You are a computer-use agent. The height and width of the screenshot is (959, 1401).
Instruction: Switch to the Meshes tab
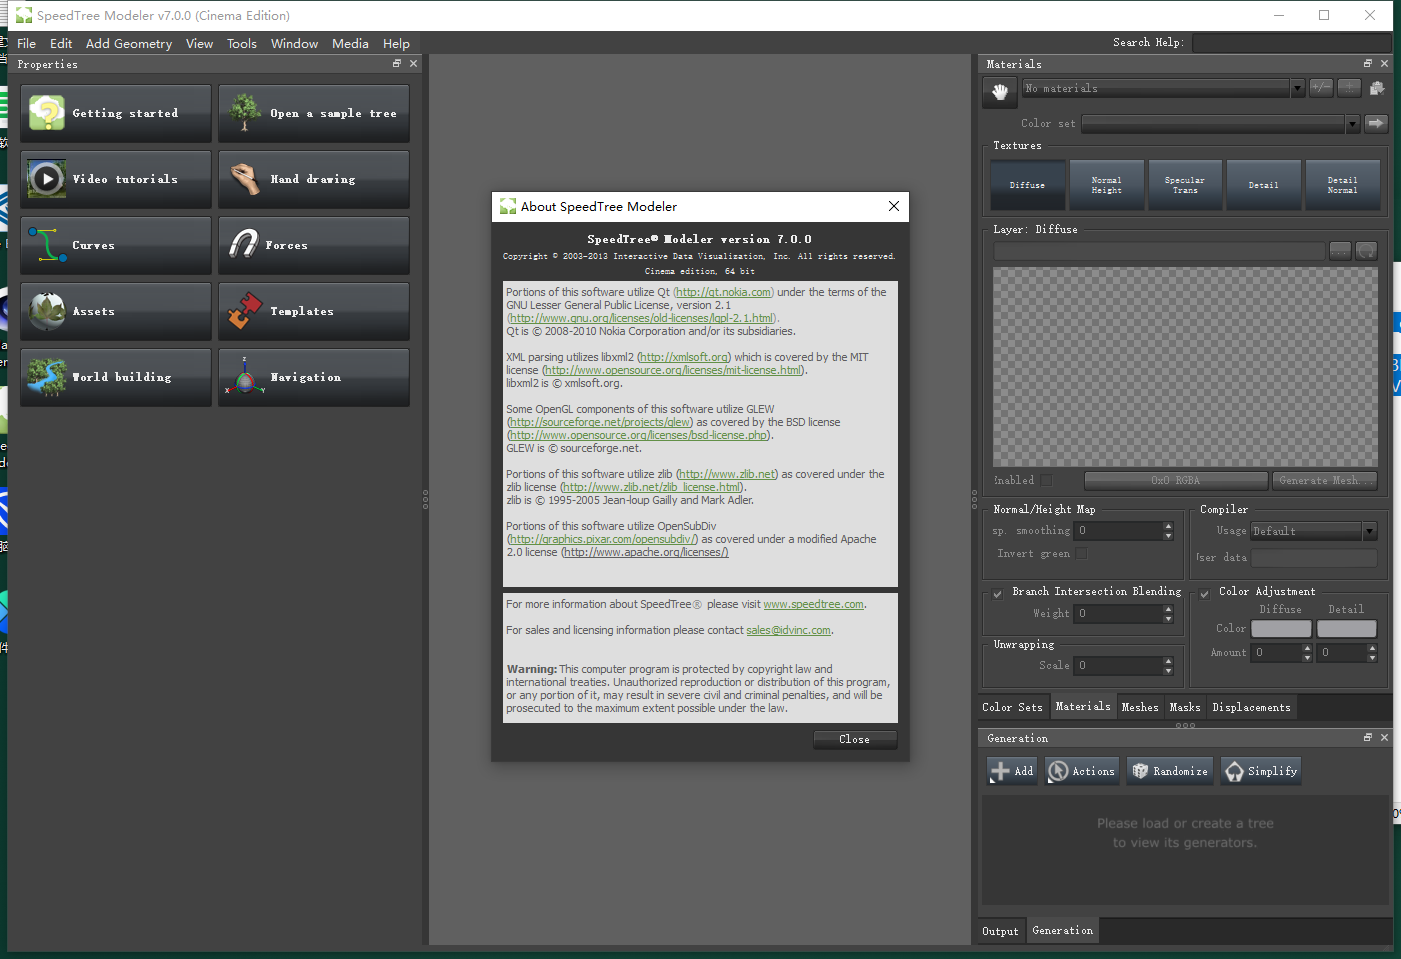point(1140,707)
